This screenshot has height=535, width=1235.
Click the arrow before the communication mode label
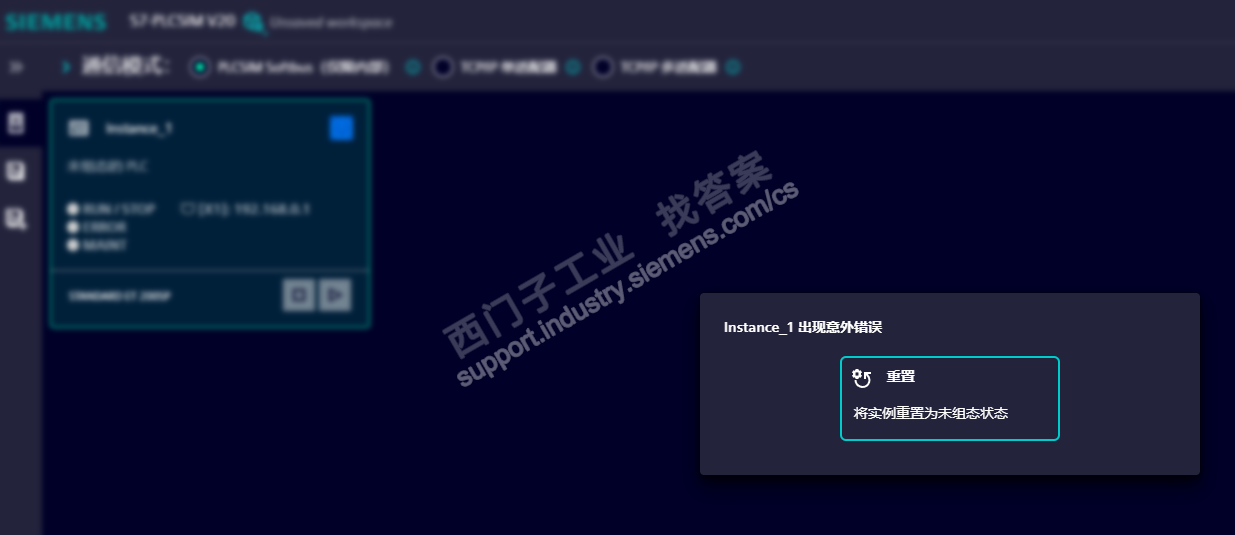[x=67, y=67]
